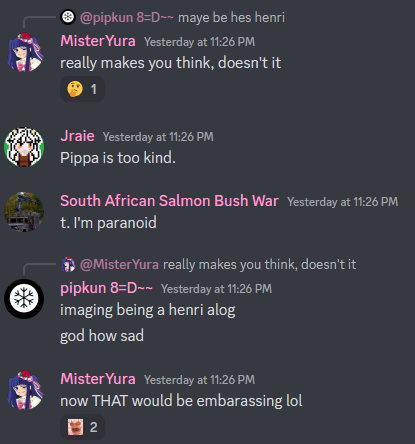Click the "Pippa is too kind." message
Viewport: 415px width, 444px height.
coord(118,158)
